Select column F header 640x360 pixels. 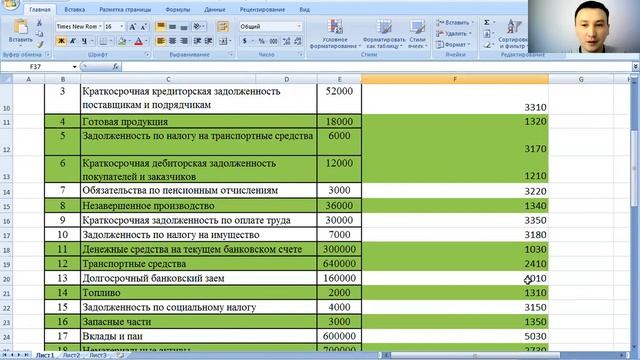click(x=455, y=79)
